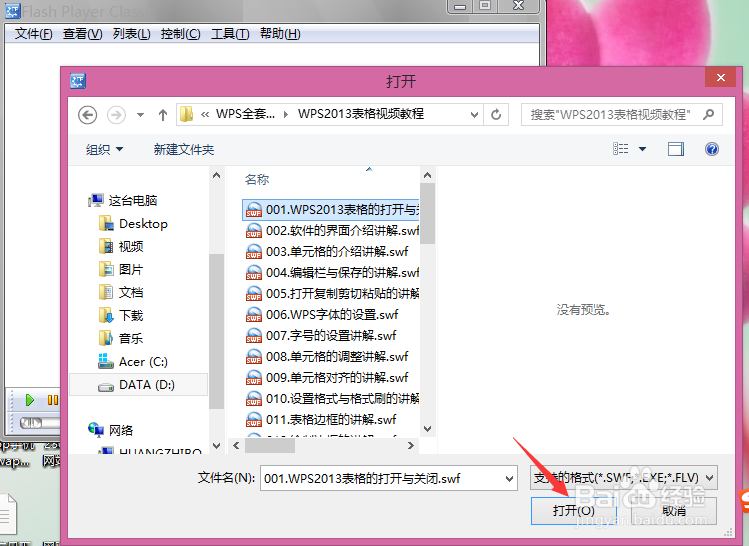Click the 取消 button
This screenshot has height=546, width=749.
(x=674, y=511)
